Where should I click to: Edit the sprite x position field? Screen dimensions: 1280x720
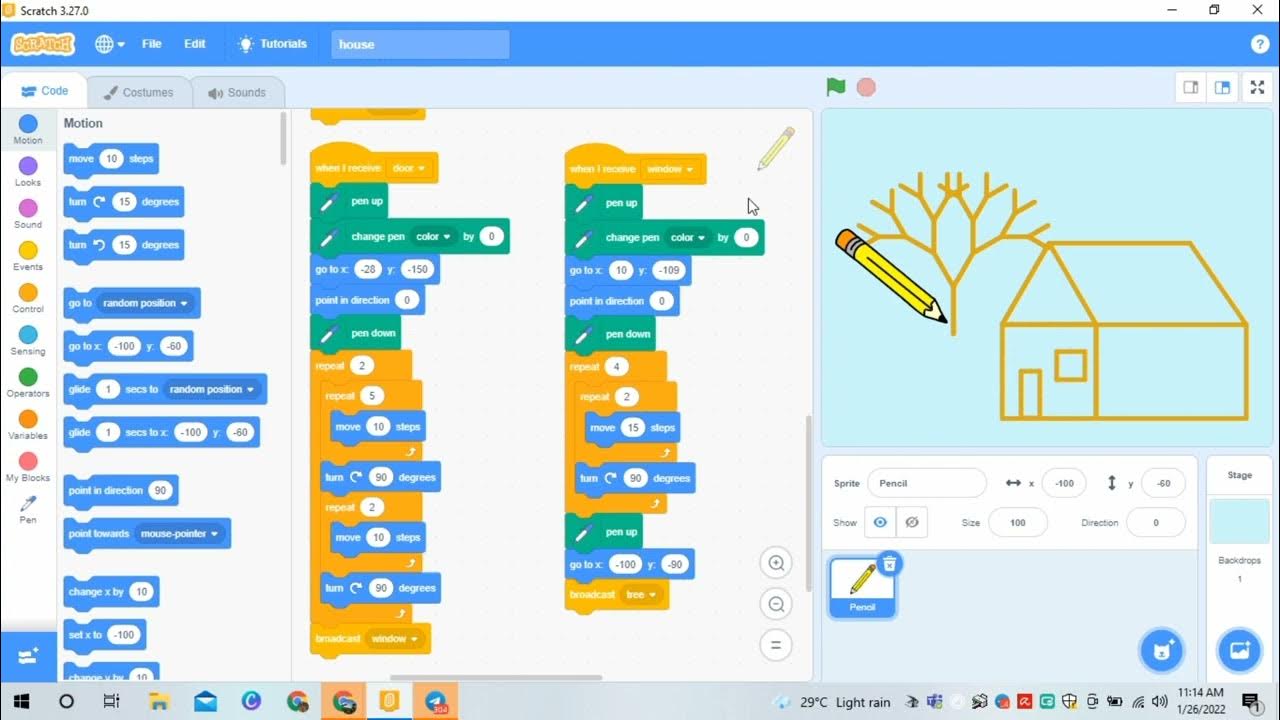click(1064, 483)
